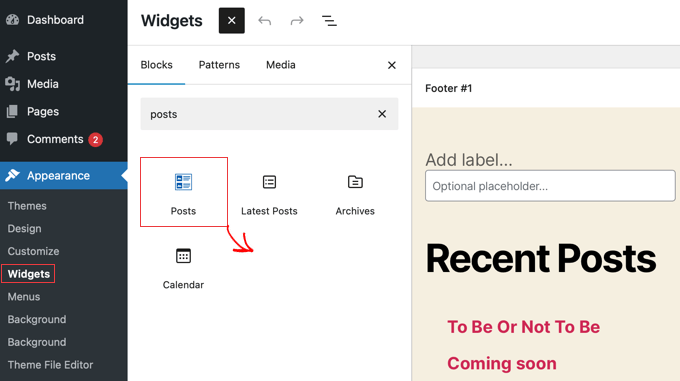The height and width of the screenshot is (381, 680).
Task: Undo the last change
Action: [265, 20]
